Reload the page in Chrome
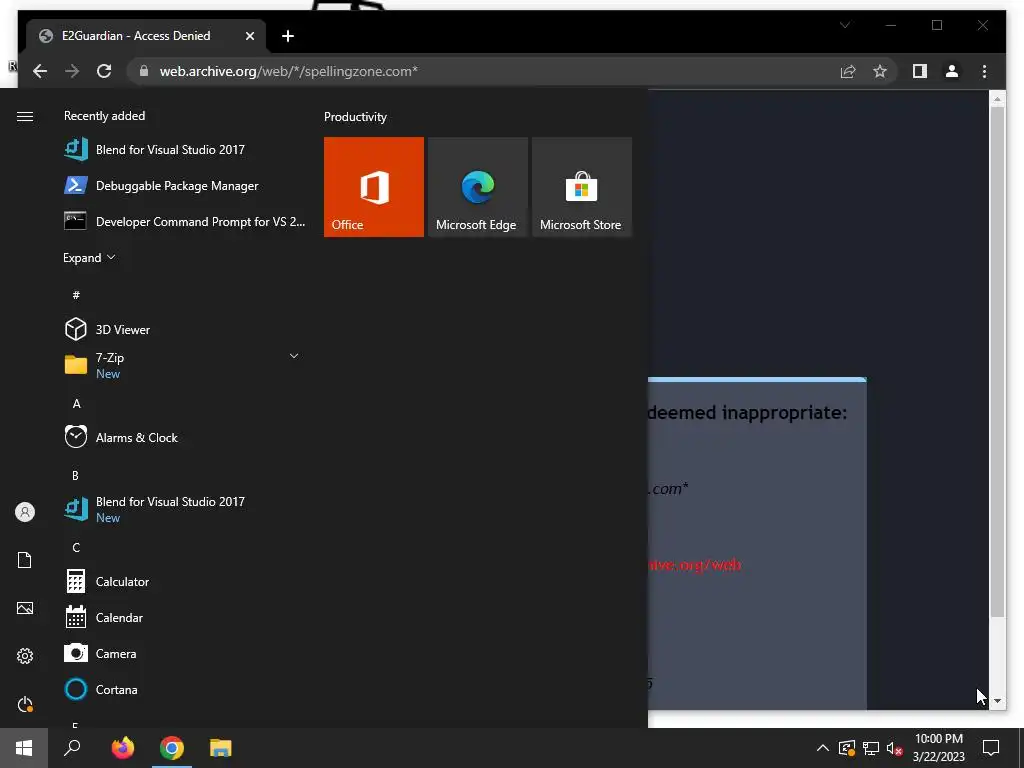The height and width of the screenshot is (768, 1024). coord(104,71)
